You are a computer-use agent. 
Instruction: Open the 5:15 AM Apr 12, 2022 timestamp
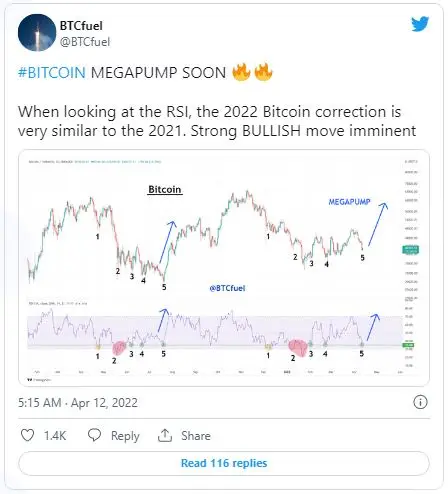78,403
